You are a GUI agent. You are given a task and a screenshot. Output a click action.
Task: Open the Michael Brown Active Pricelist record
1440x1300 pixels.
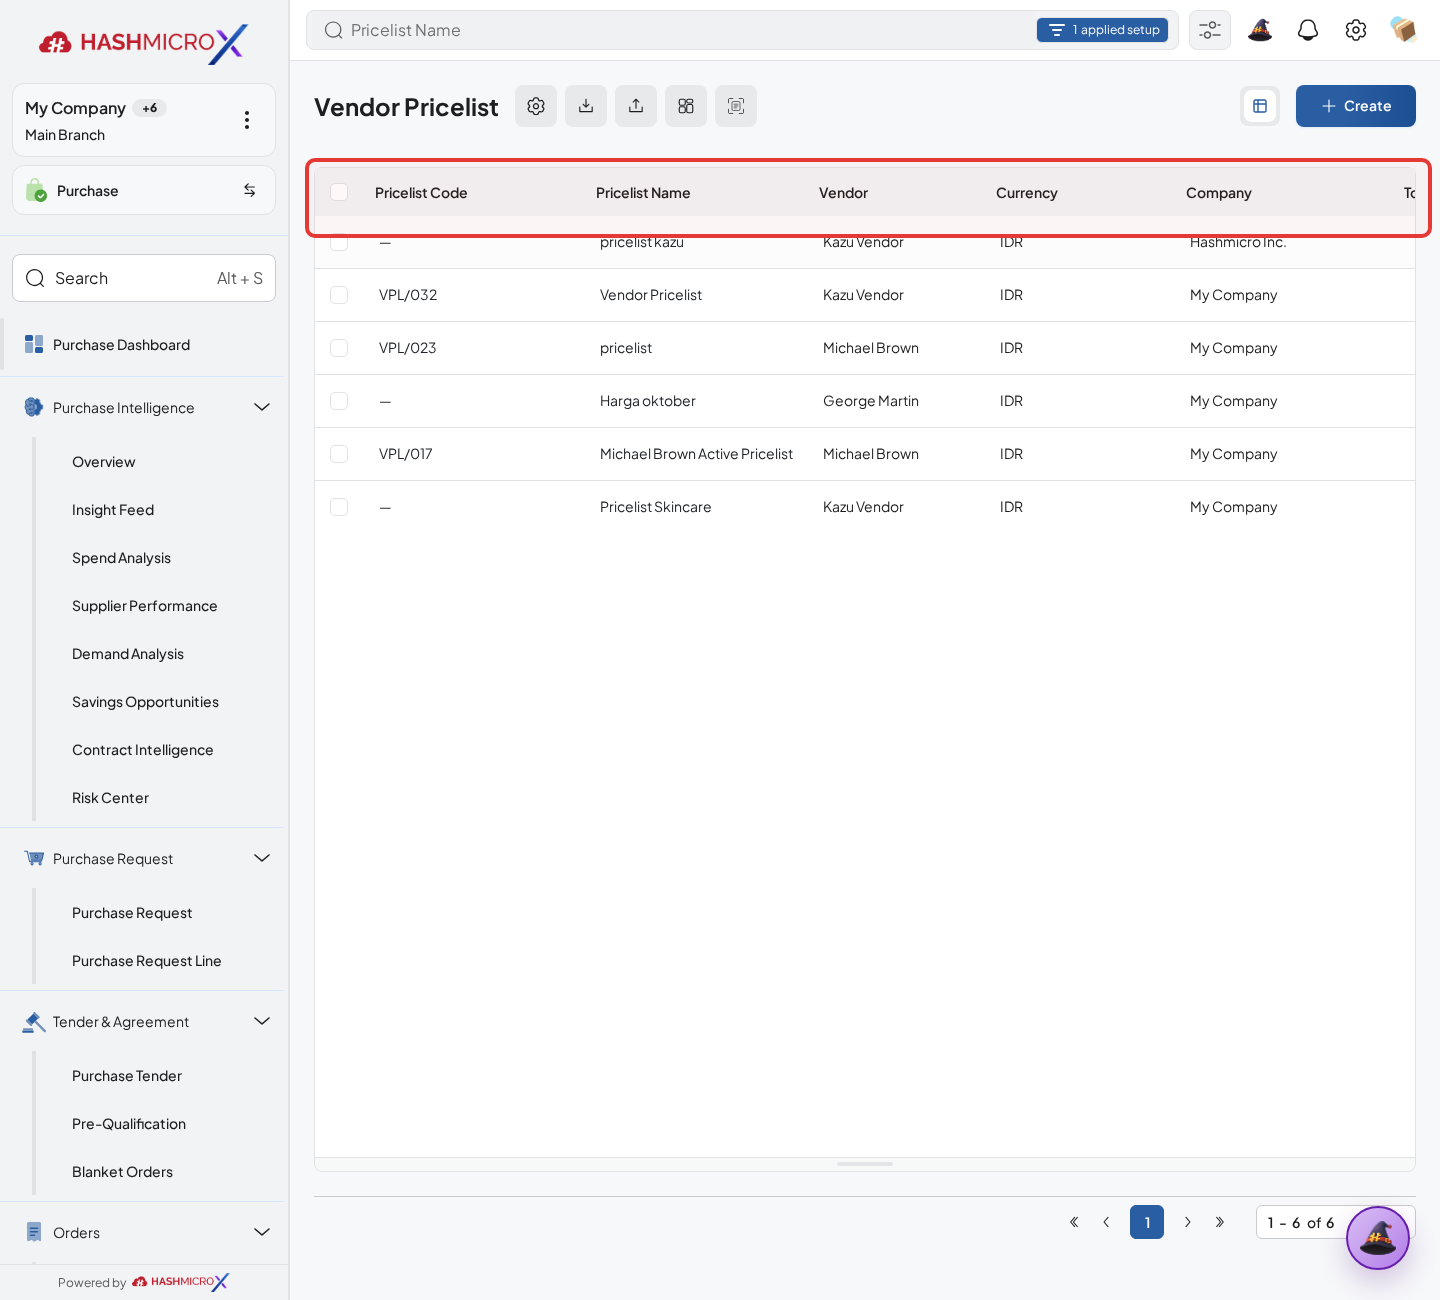click(696, 454)
